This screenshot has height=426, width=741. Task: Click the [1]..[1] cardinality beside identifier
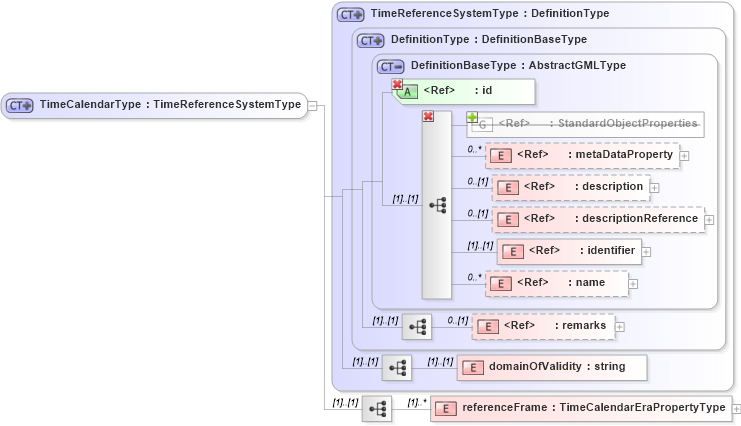click(x=480, y=245)
